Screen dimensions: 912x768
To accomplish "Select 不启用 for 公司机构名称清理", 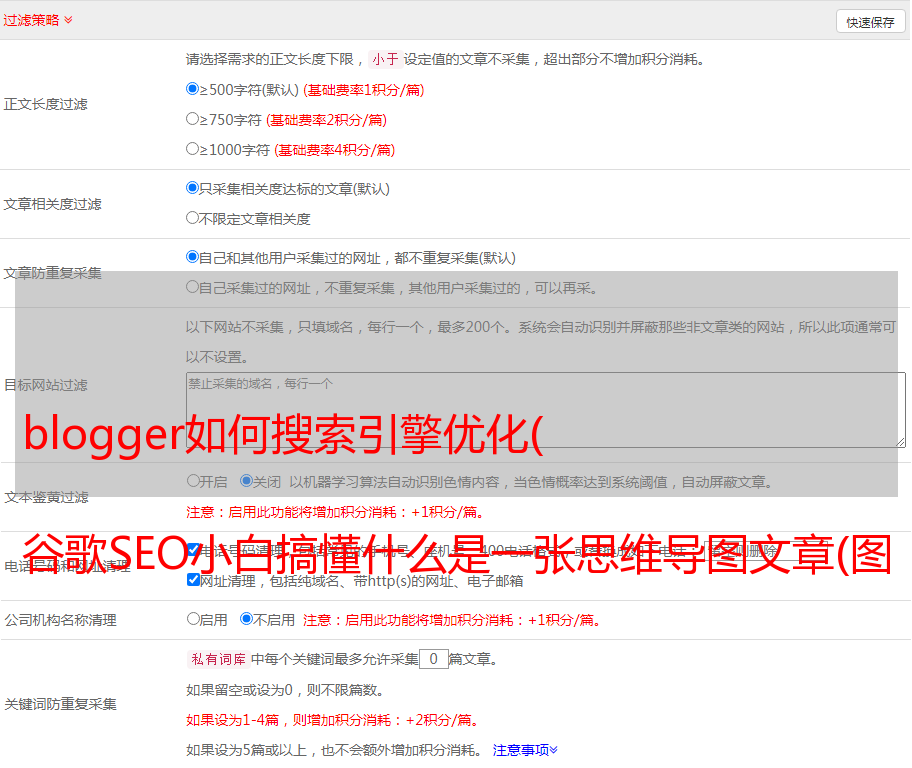I will pos(247,619).
